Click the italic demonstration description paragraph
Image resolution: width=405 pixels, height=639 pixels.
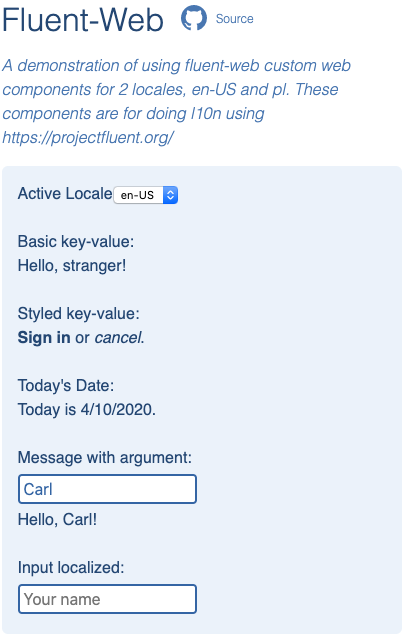click(x=176, y=101)
